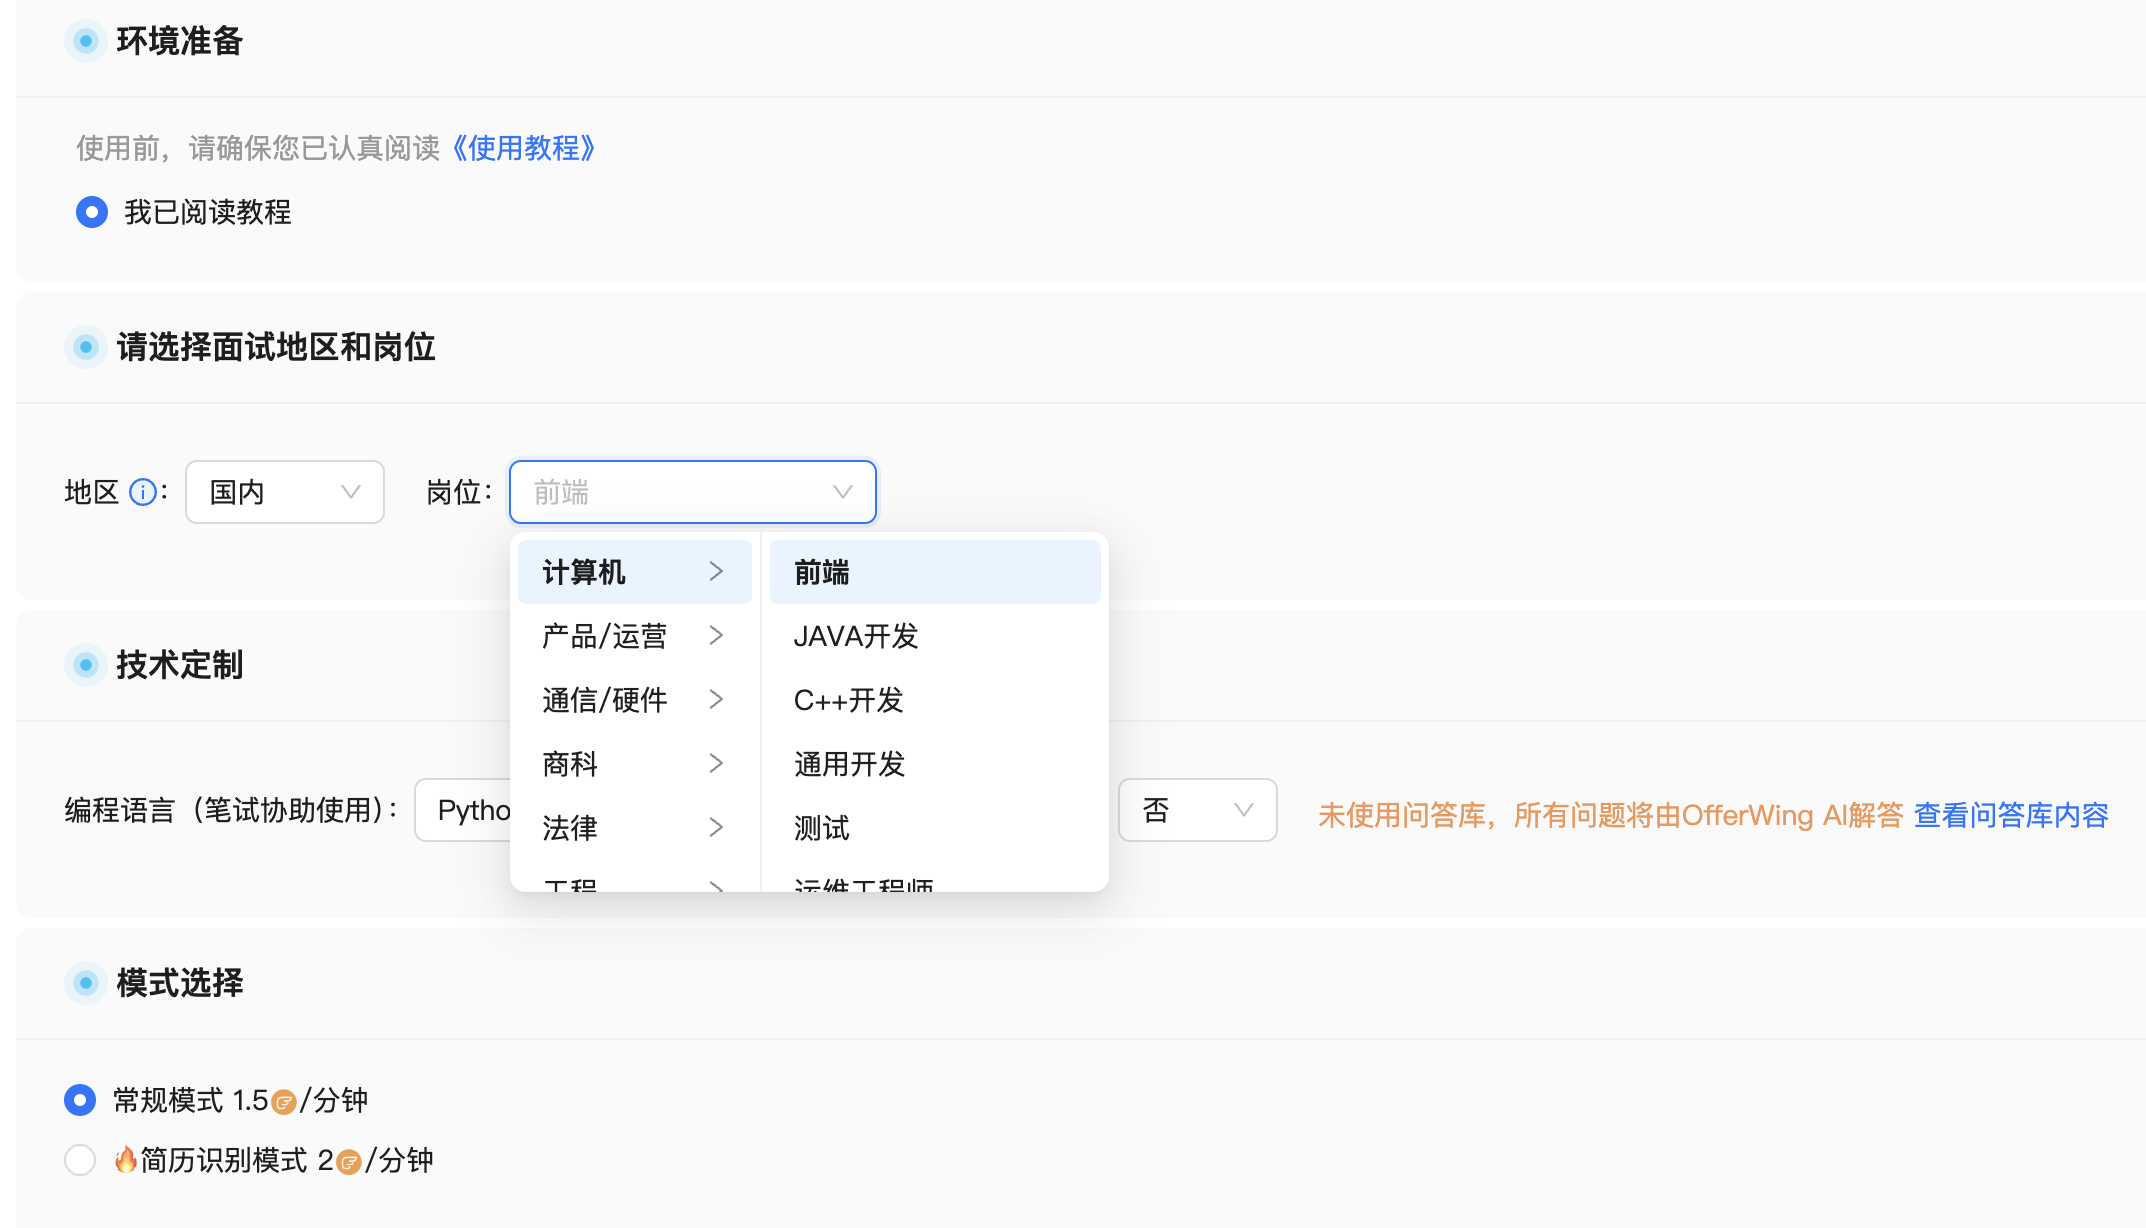Image resolution: width=2146 pixels, height=1228 pixels.
Task: Click the coin icon in 常规模式 label
Action: 284,1102
